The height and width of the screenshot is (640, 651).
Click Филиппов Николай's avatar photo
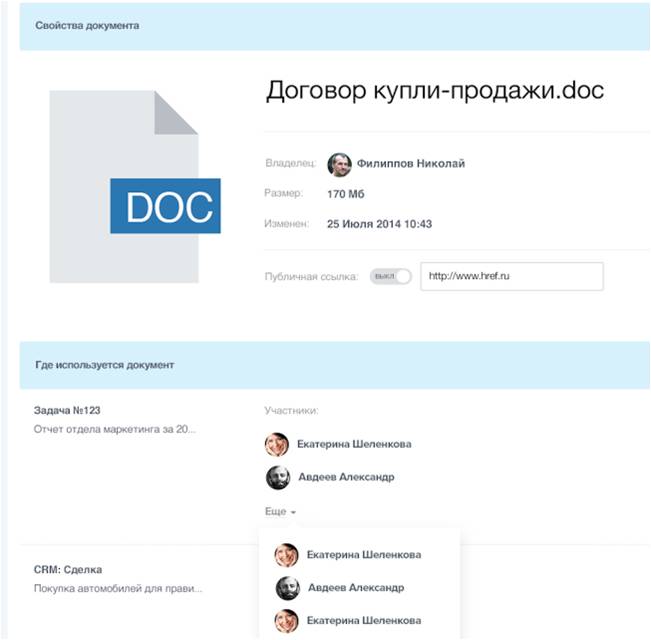(339, 164)
